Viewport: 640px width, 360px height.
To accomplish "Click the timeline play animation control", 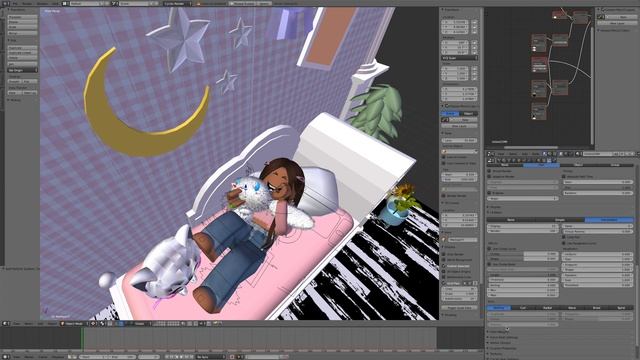I will pyautogui.click(x=181, y=357).
